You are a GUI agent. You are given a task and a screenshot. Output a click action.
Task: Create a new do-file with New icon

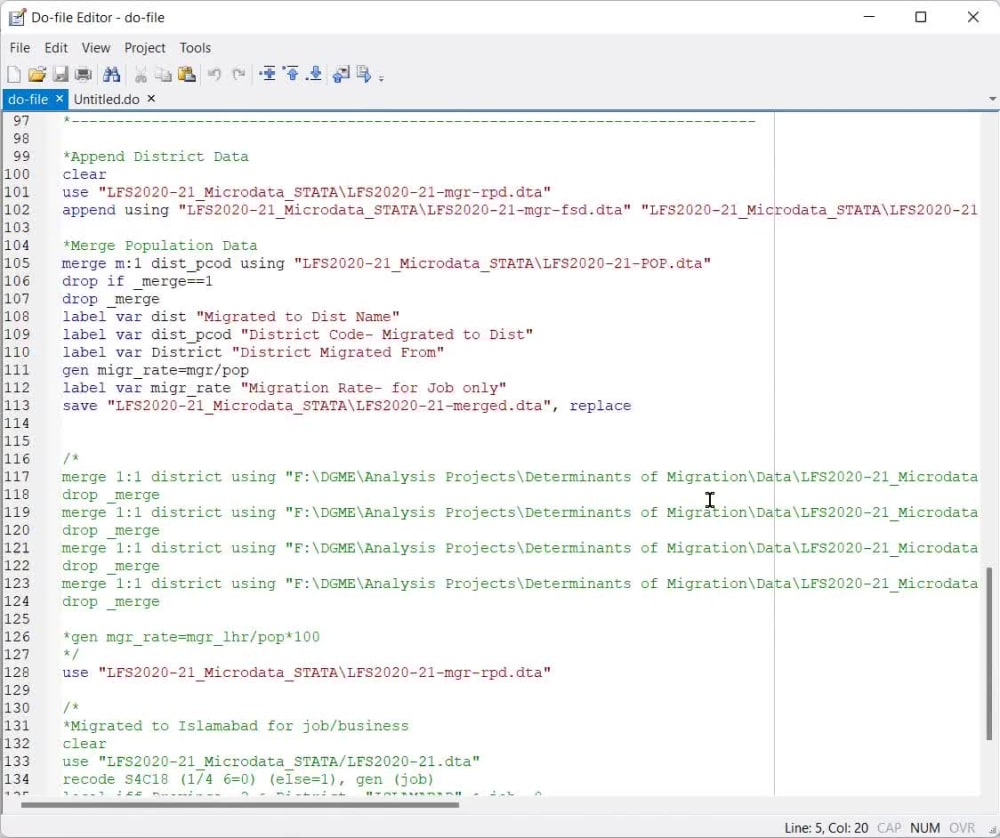(13, 75)
